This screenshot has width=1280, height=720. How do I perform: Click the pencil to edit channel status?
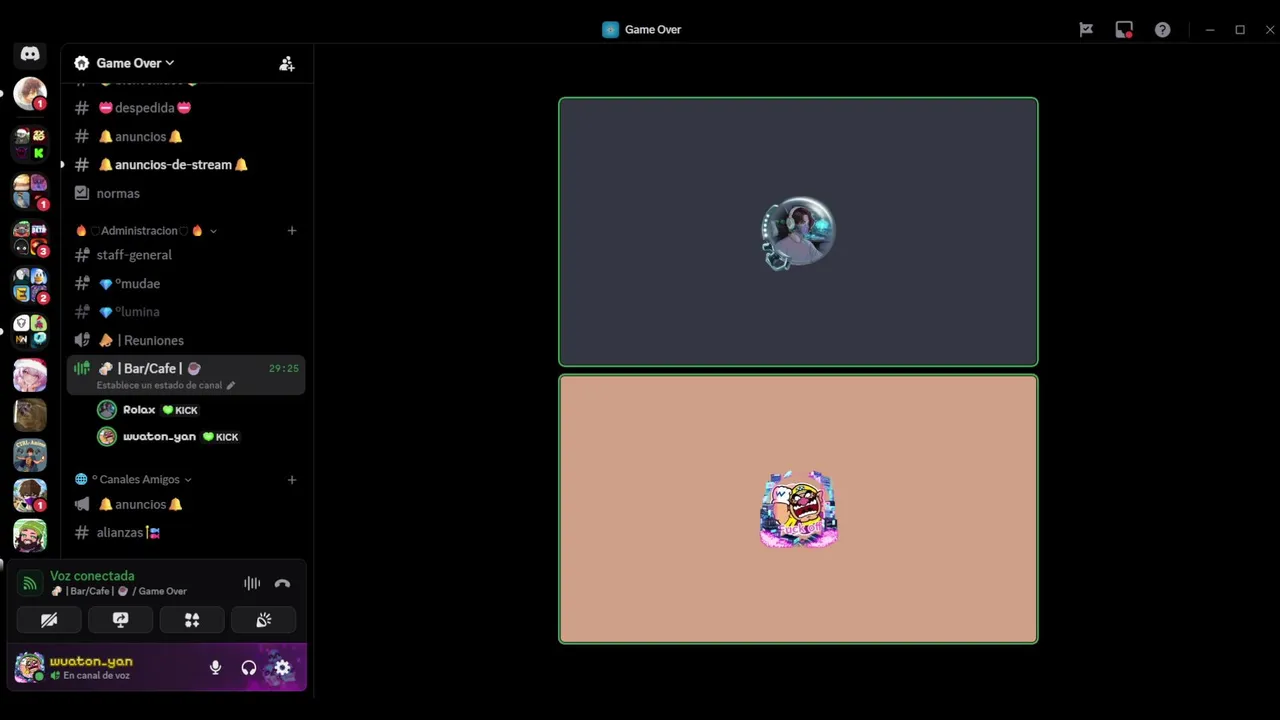point(231,385)
